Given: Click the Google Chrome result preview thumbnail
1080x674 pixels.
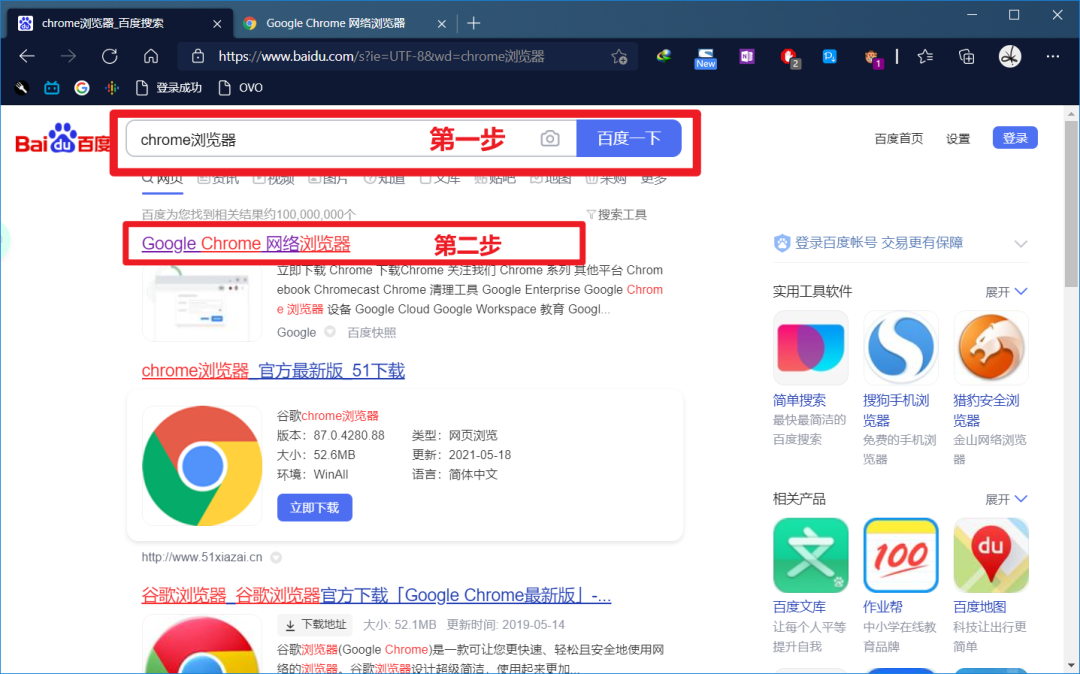Looking at the screenshot, I should [202, 303].
